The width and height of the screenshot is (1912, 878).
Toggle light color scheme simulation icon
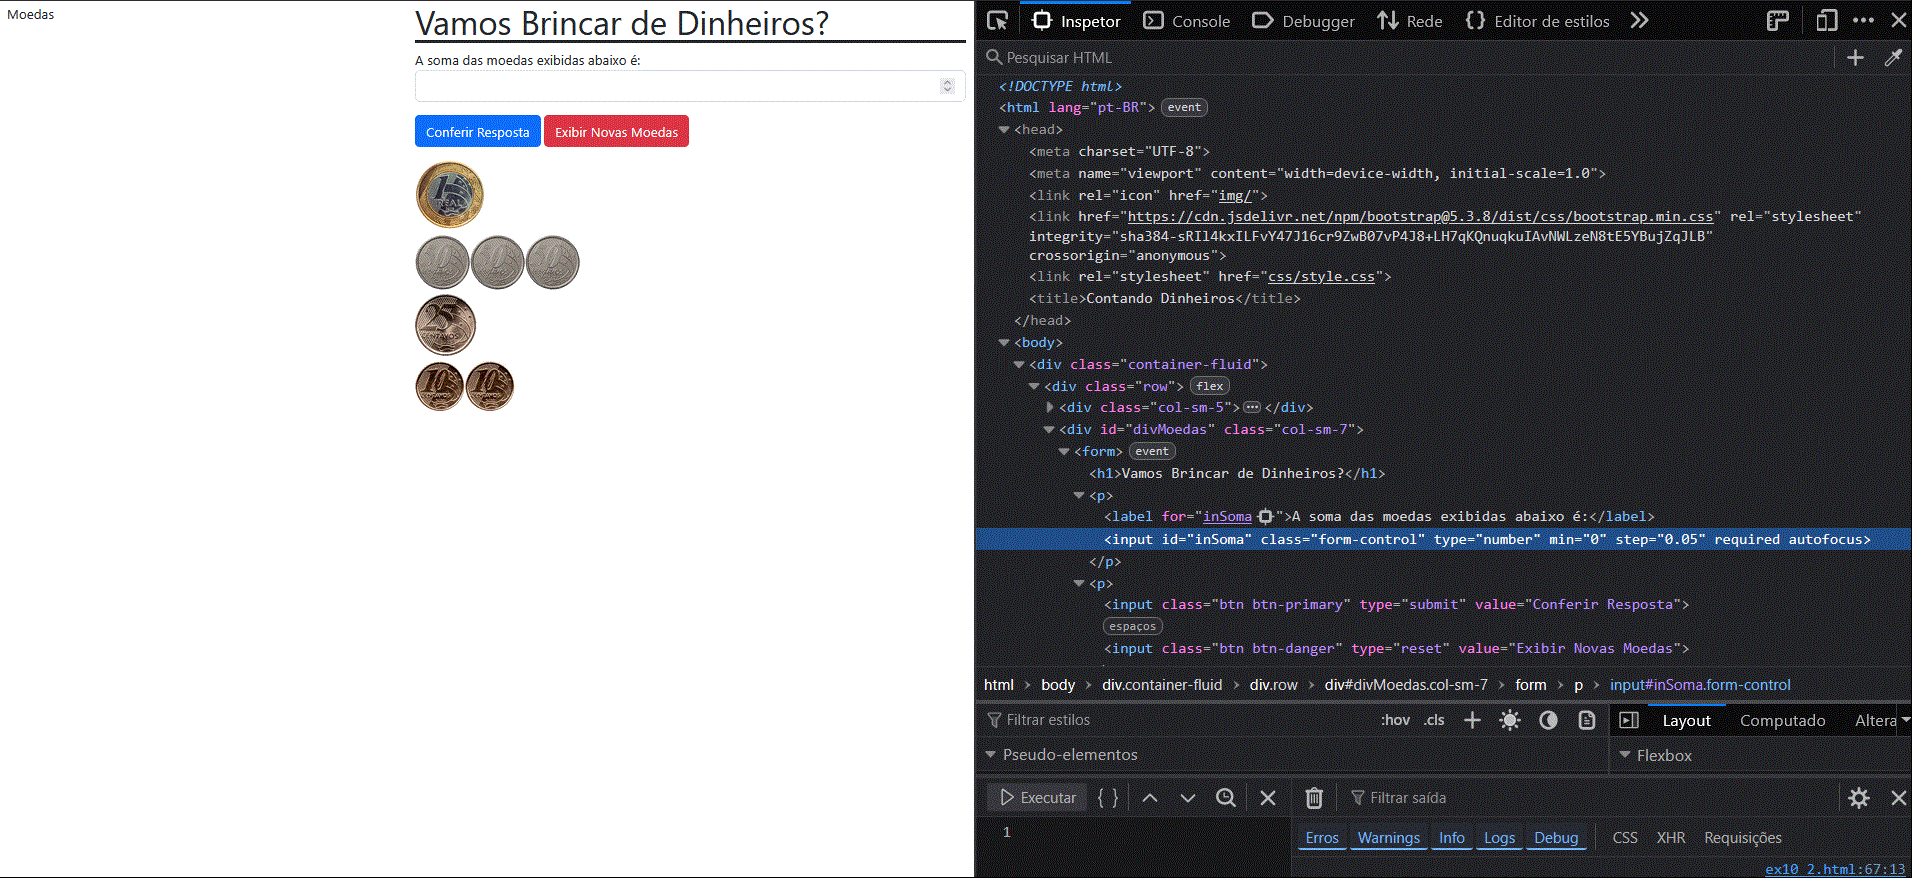[1510, 720]
